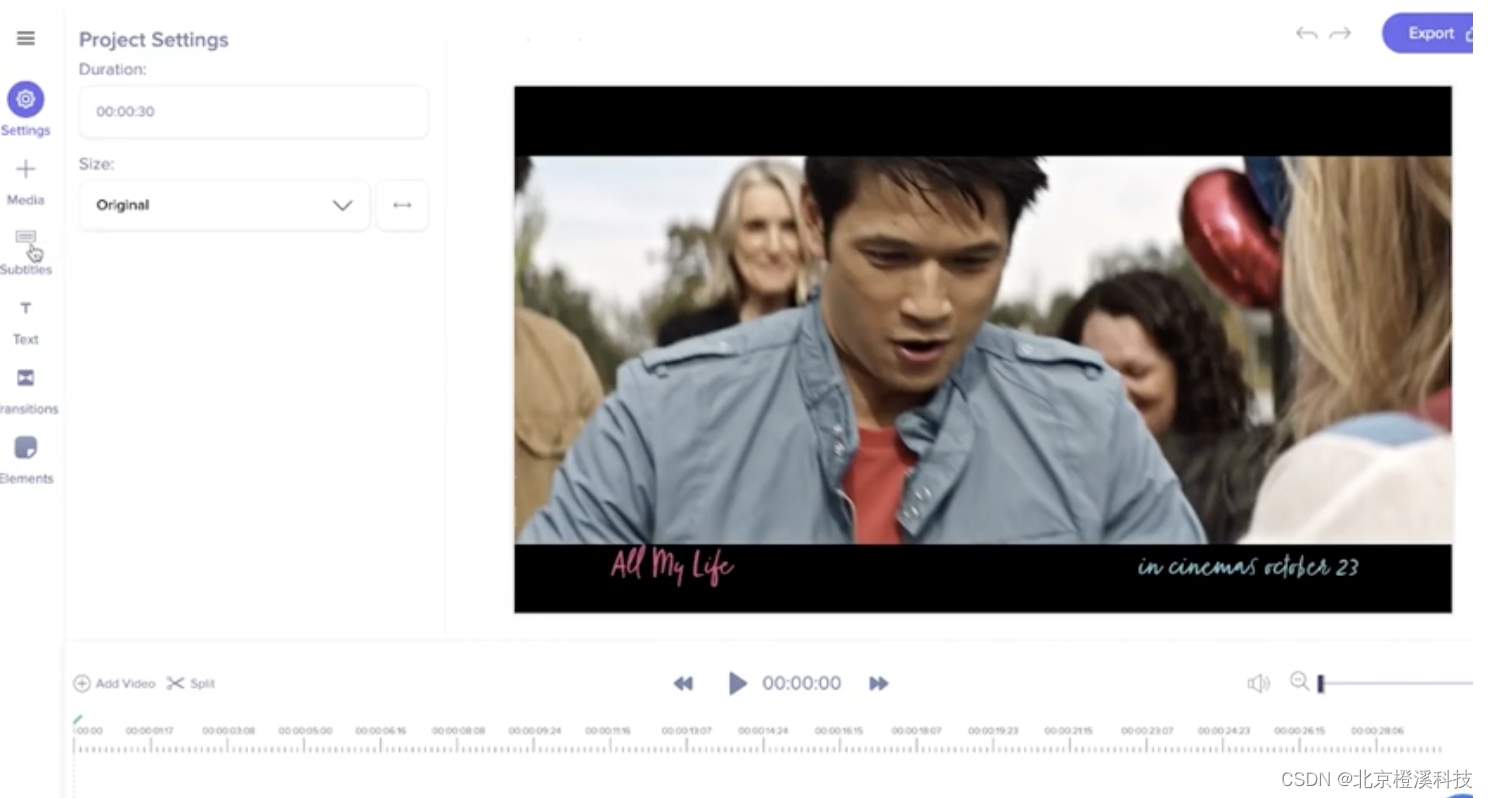Image resolution: width=1488 pixels, height=798 pixels.
Task: Click the video preview canvas
Action: 983,349
